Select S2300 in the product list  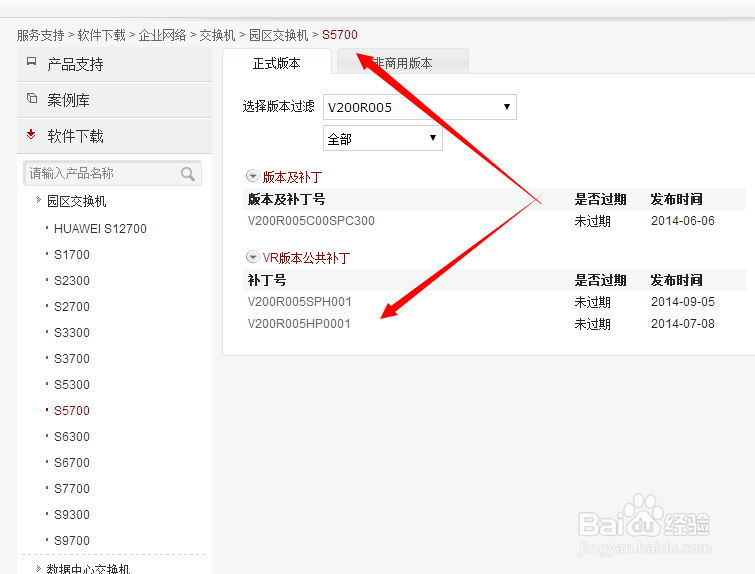pos(72,280)
